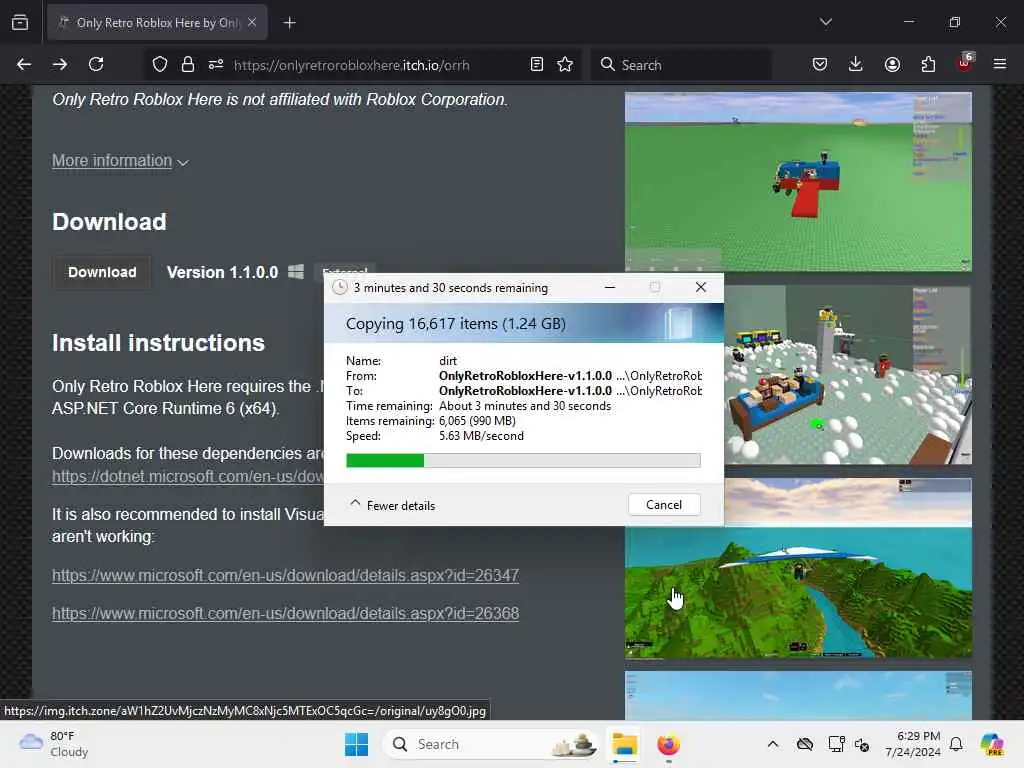
Task: Open the extensions puzzle-piece icon
Action: [x=928, y=65]
